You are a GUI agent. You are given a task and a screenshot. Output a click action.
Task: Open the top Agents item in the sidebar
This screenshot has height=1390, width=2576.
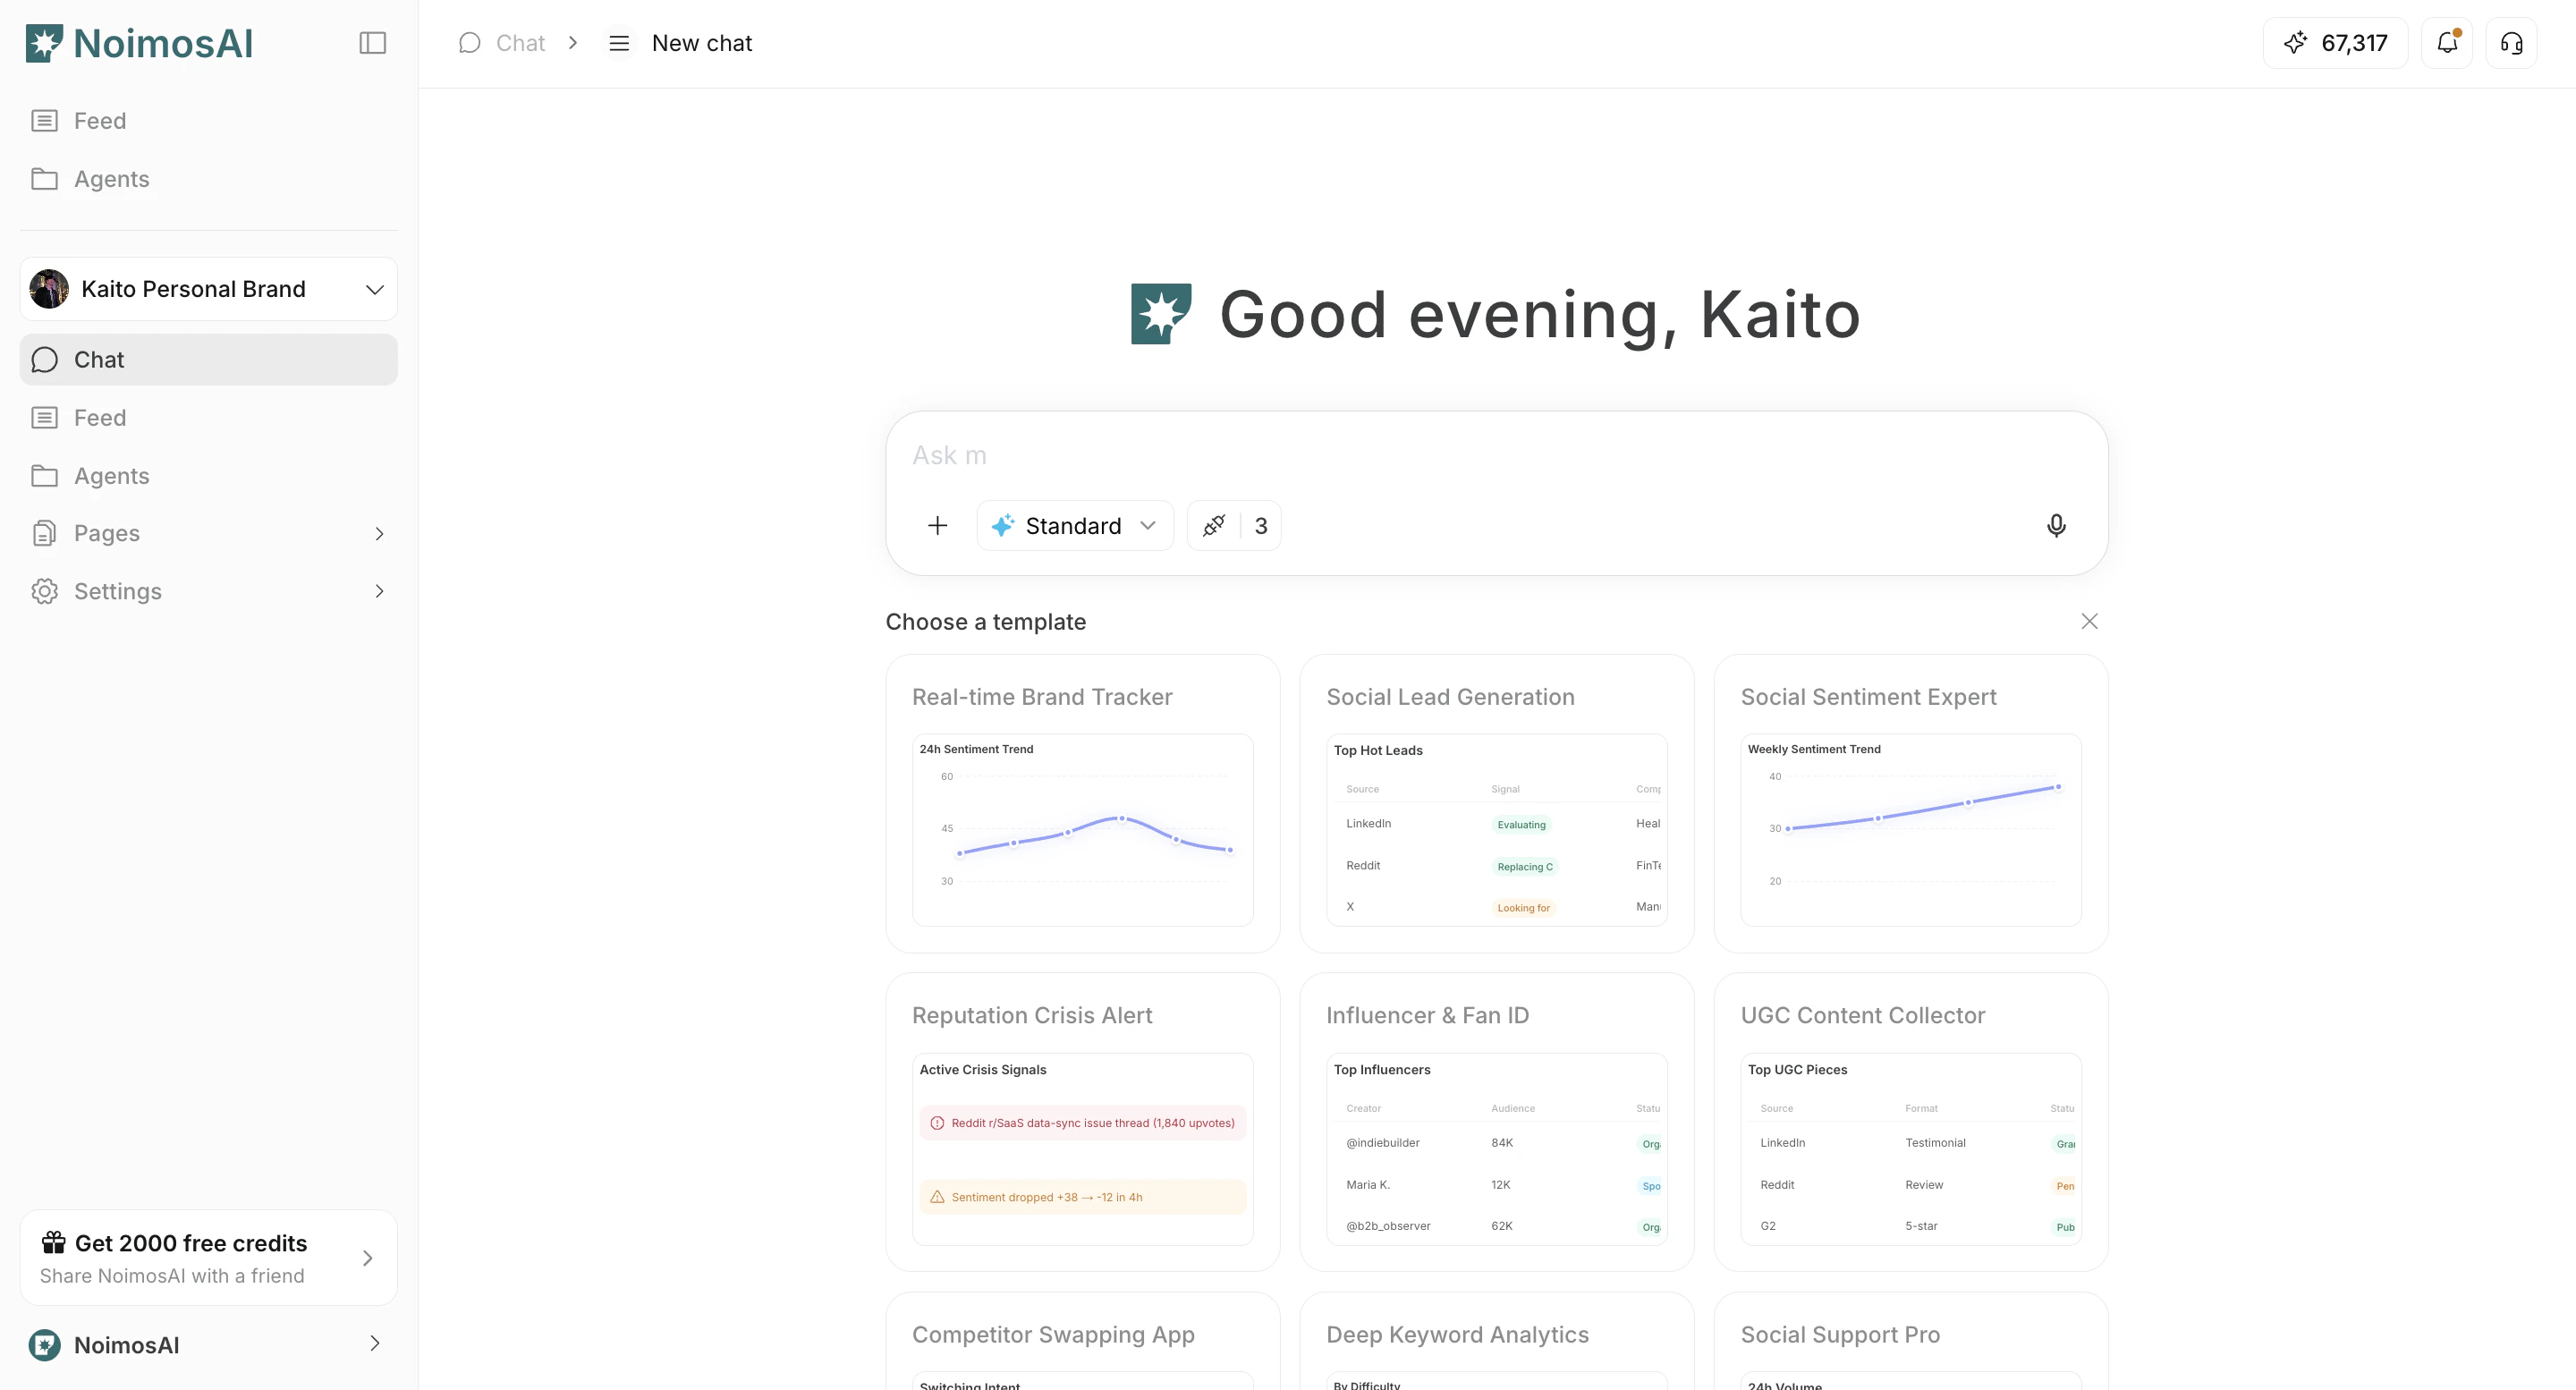[208, 179]
